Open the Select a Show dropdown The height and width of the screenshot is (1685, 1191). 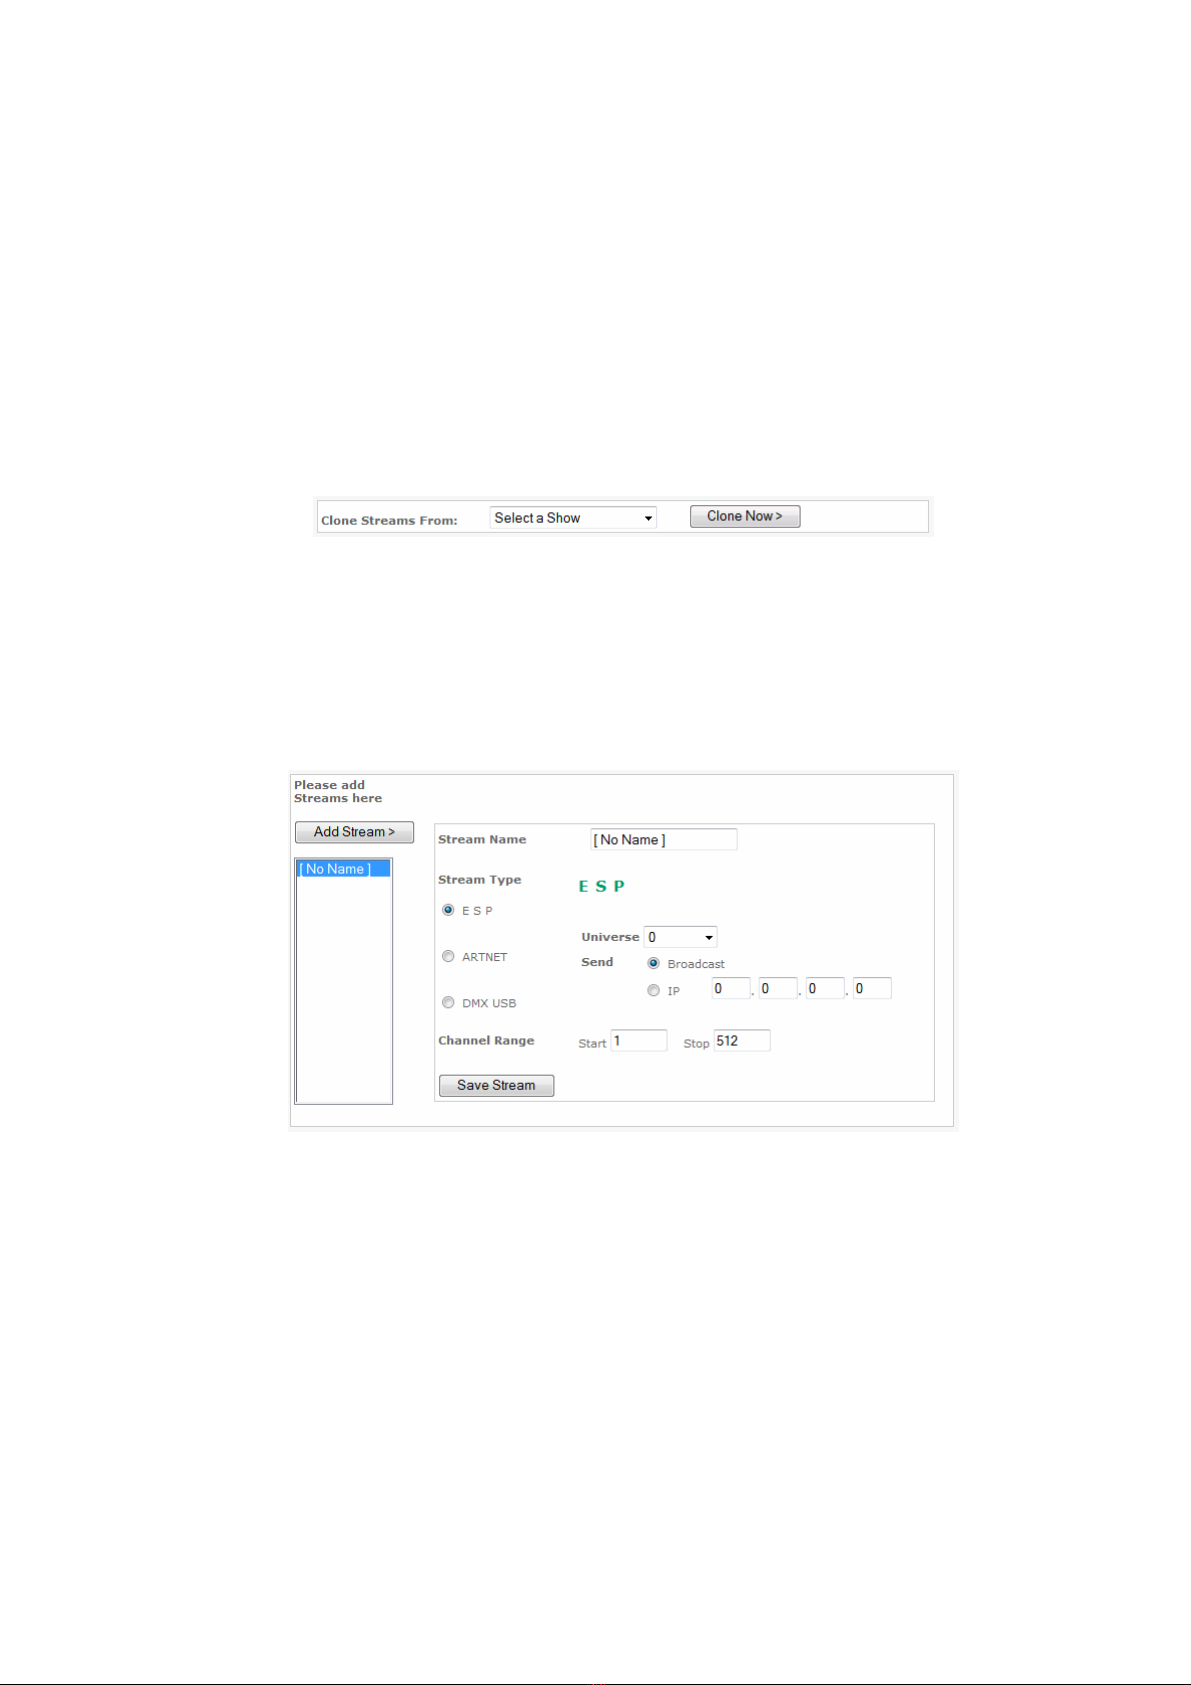coord(573,518)
